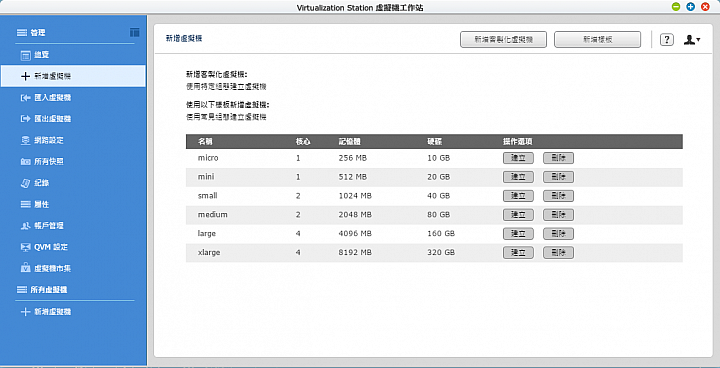Delete the mini template
Viewport: 720px width, 368px height.
(558, 177)
